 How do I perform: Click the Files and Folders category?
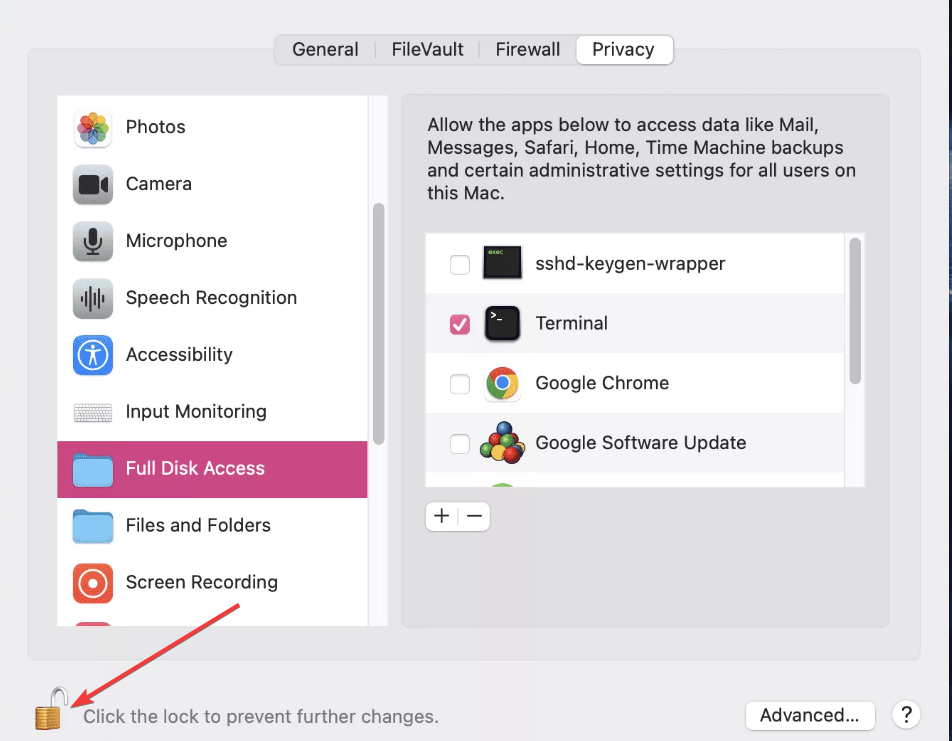198,525
